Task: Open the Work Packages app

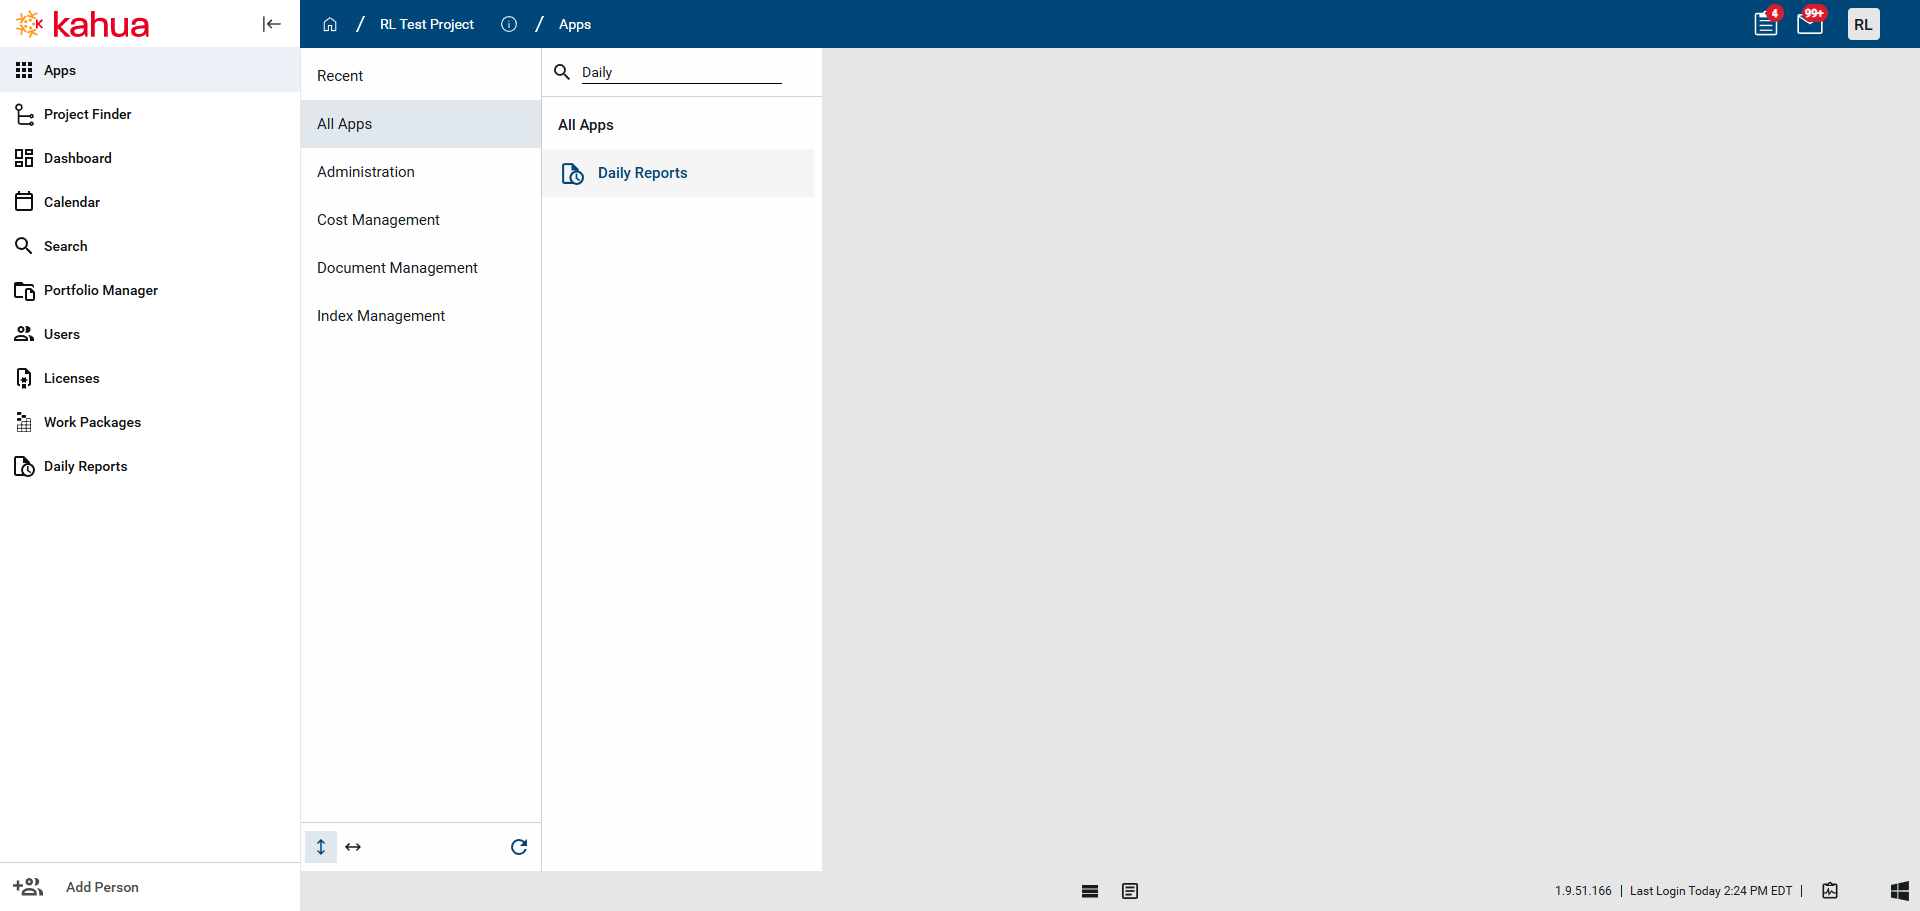Action: [24, 421]
